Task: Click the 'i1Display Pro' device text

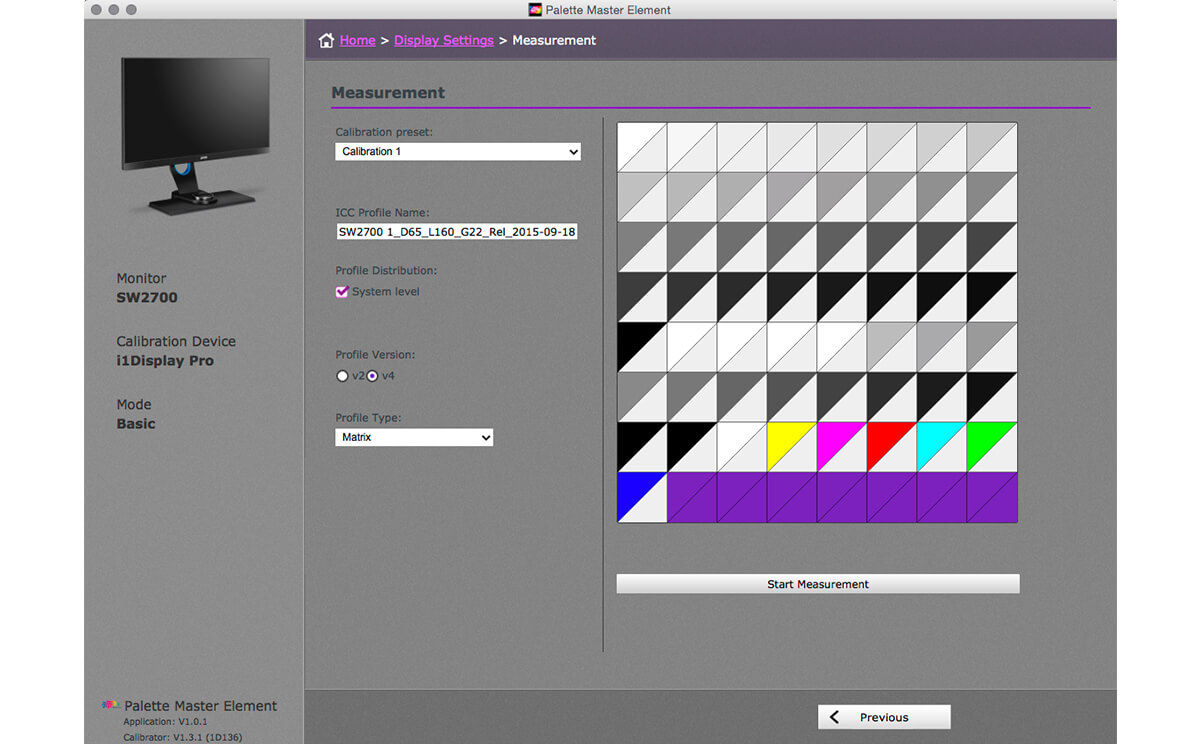Action: [165, 361]
